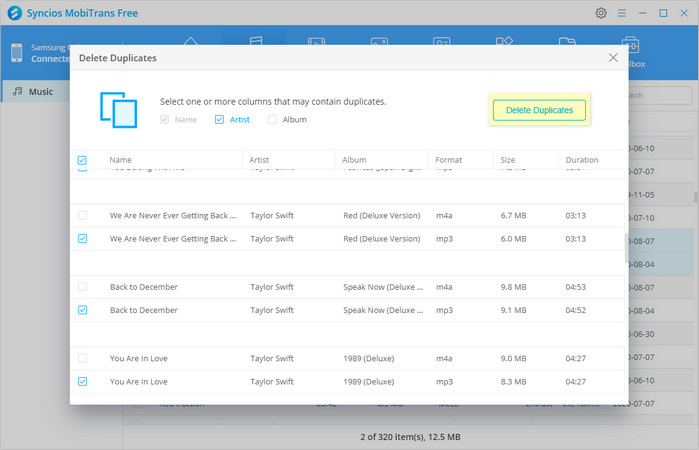Sort by the Duration column header

(582, 160)
